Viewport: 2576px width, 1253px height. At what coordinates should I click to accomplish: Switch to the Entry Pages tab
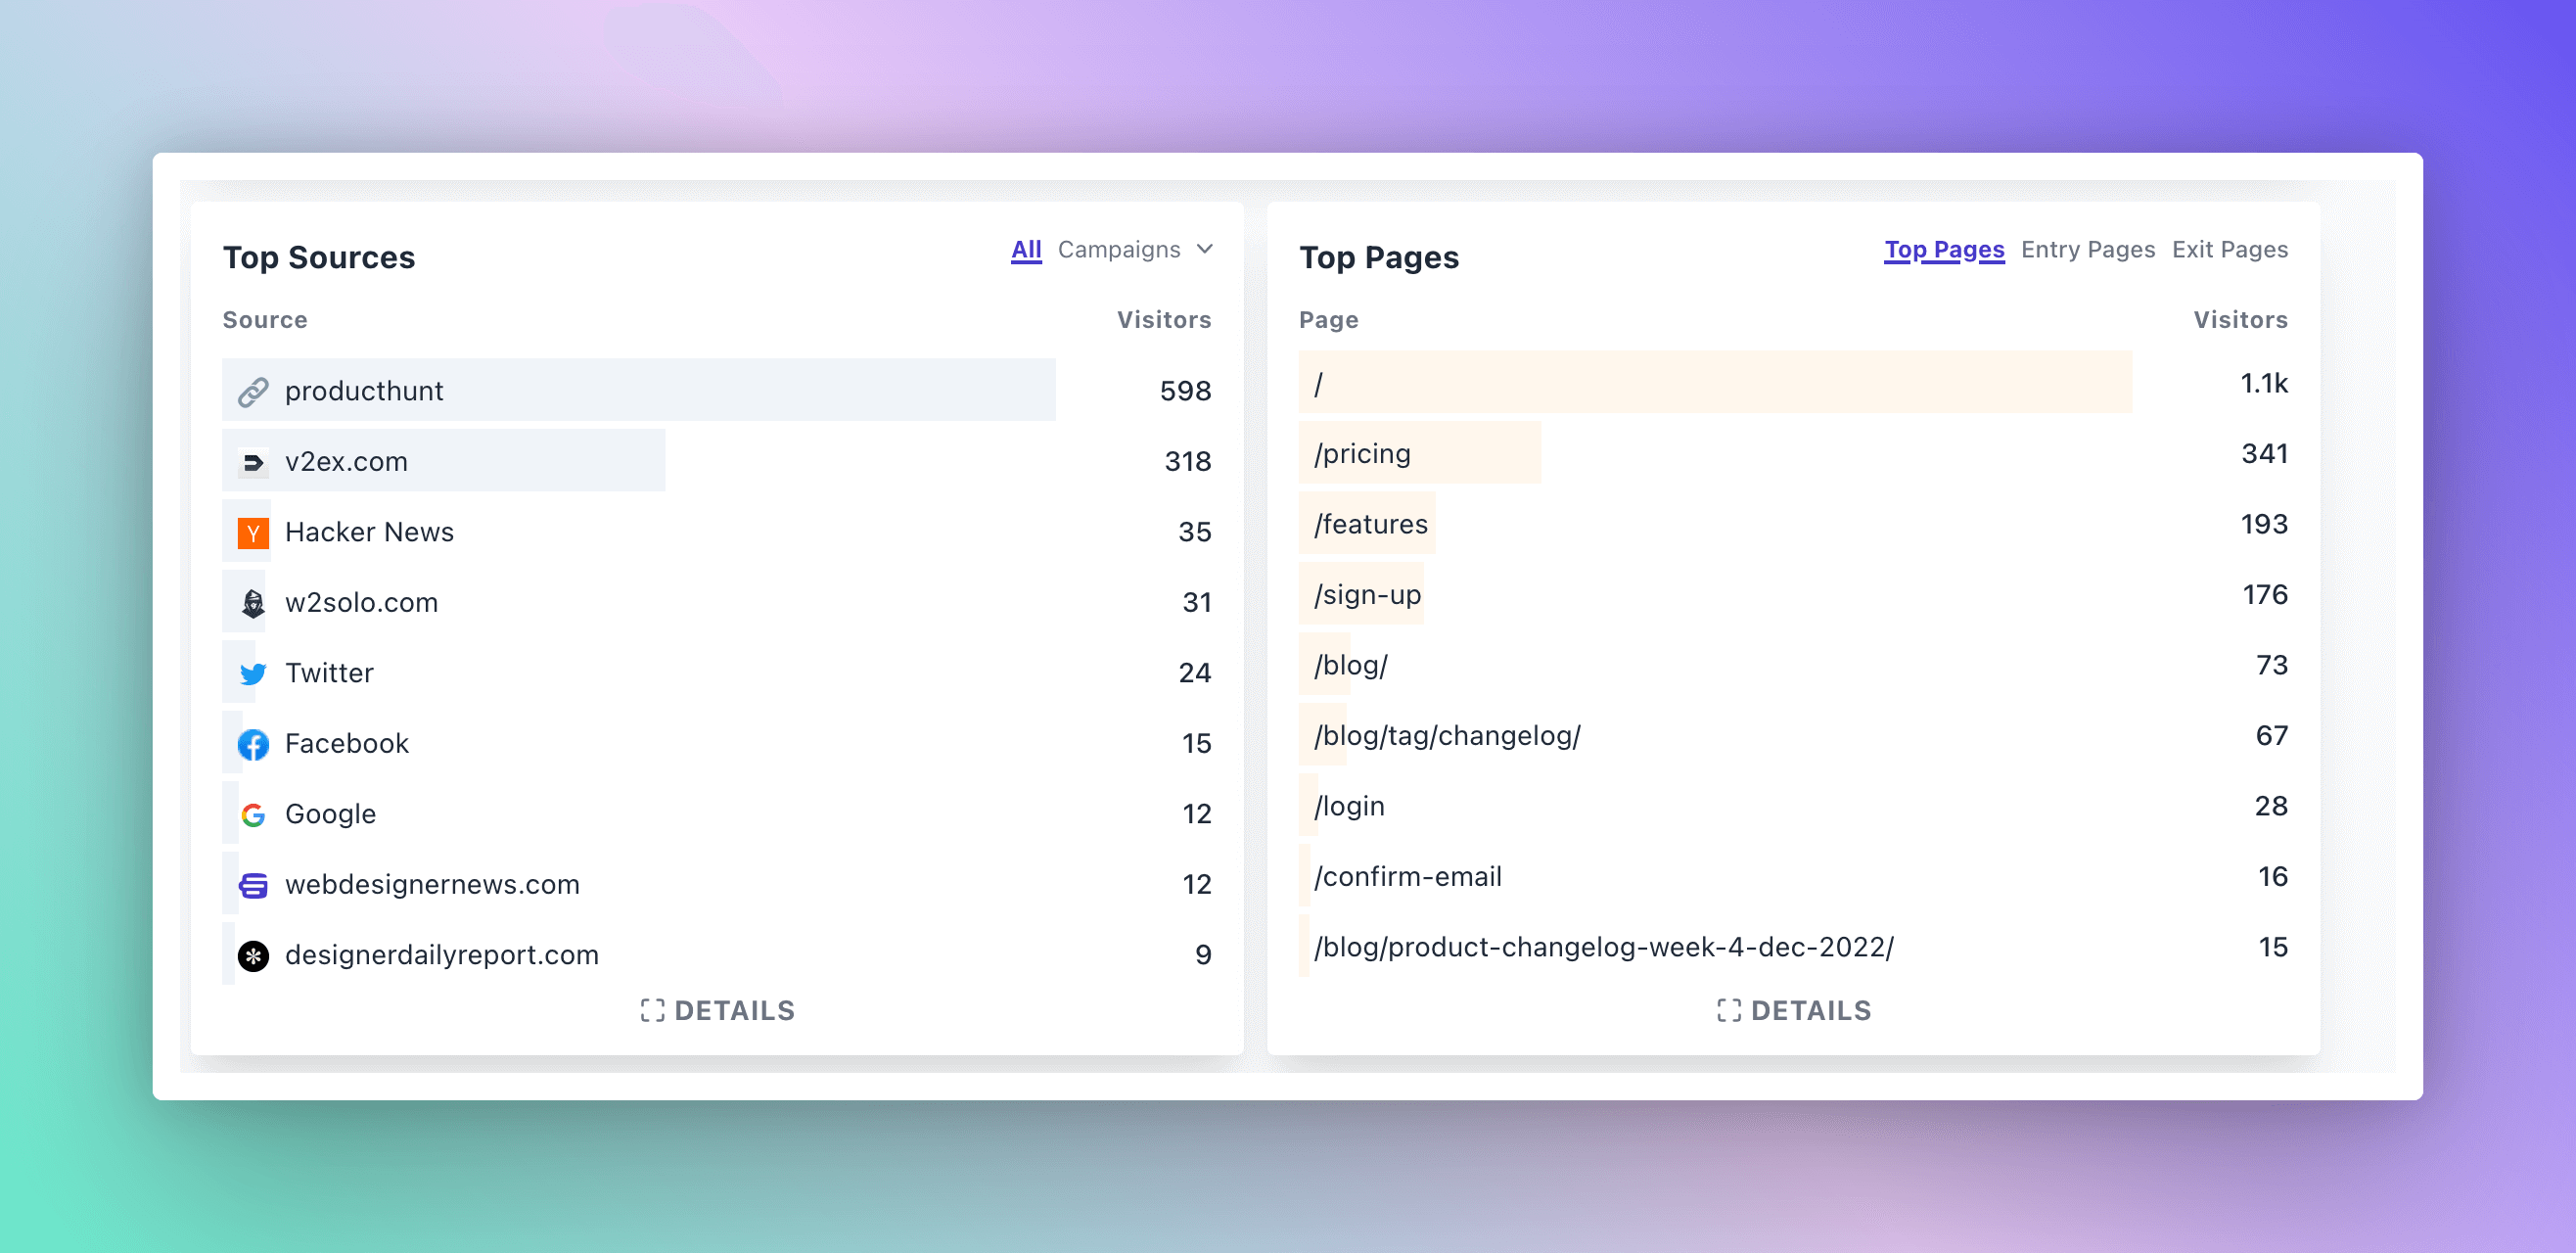pos(2088,249)
